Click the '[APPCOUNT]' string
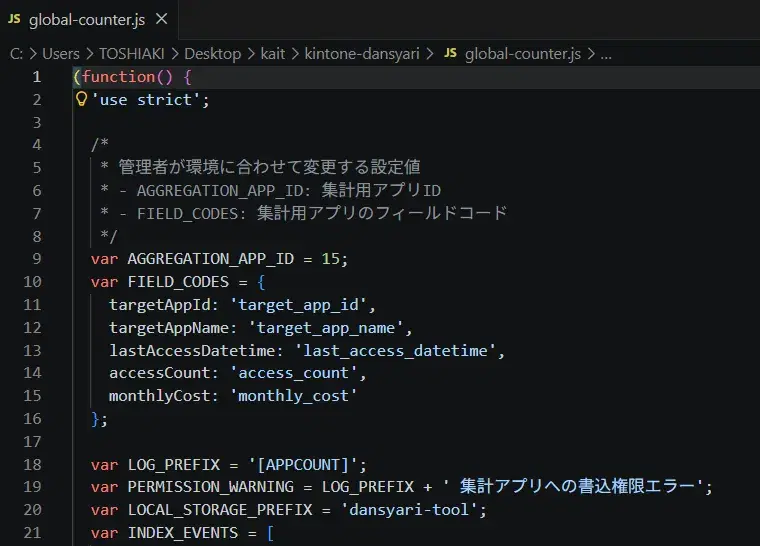The image size is (760, 546). pyautogui.click(x=303, y=465)
